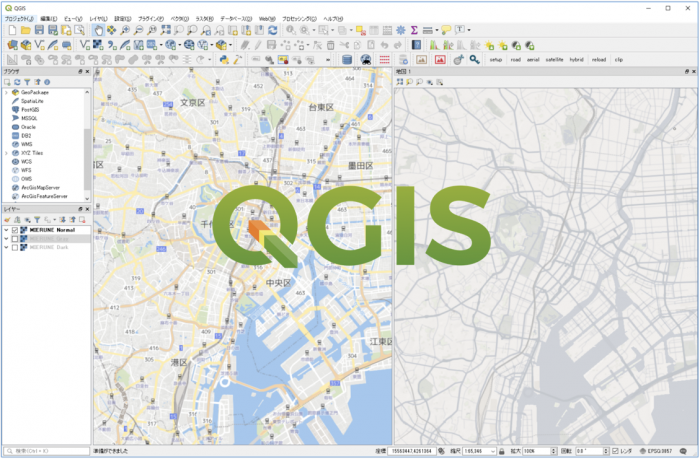Click the aerial toolbar button

(x=533, y=60)
